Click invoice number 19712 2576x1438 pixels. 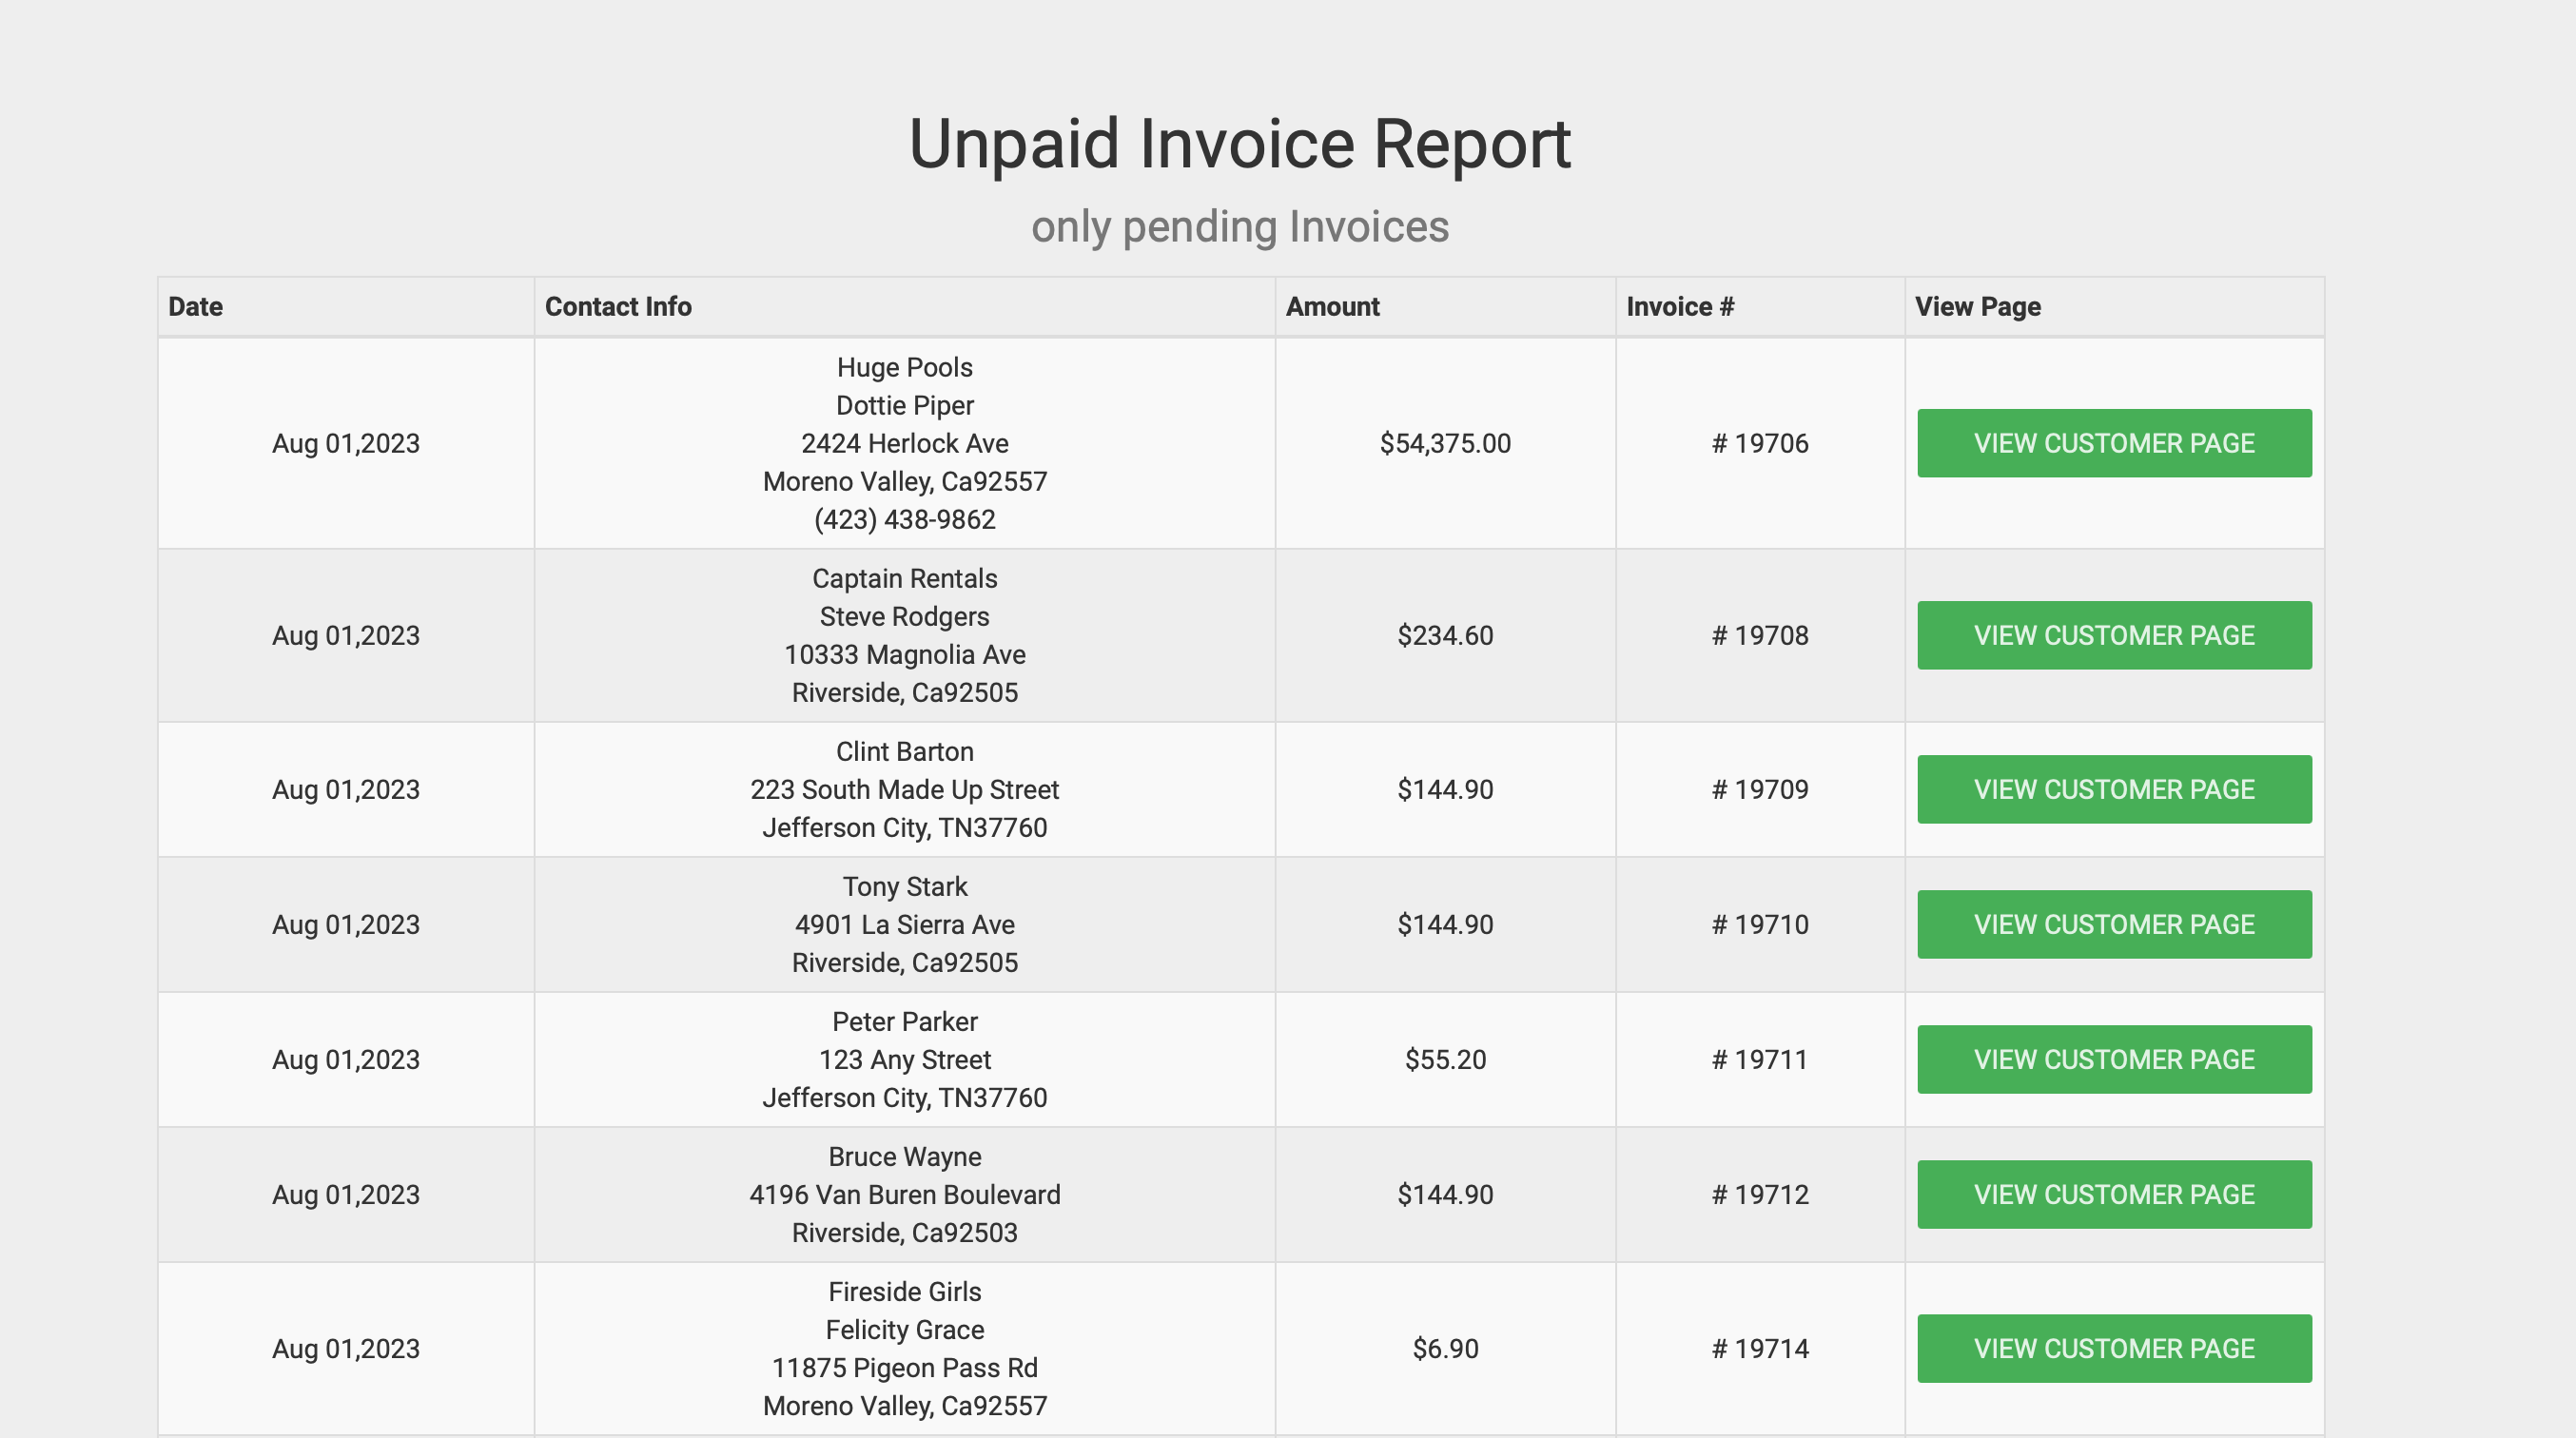(x=1759, y=1194)
